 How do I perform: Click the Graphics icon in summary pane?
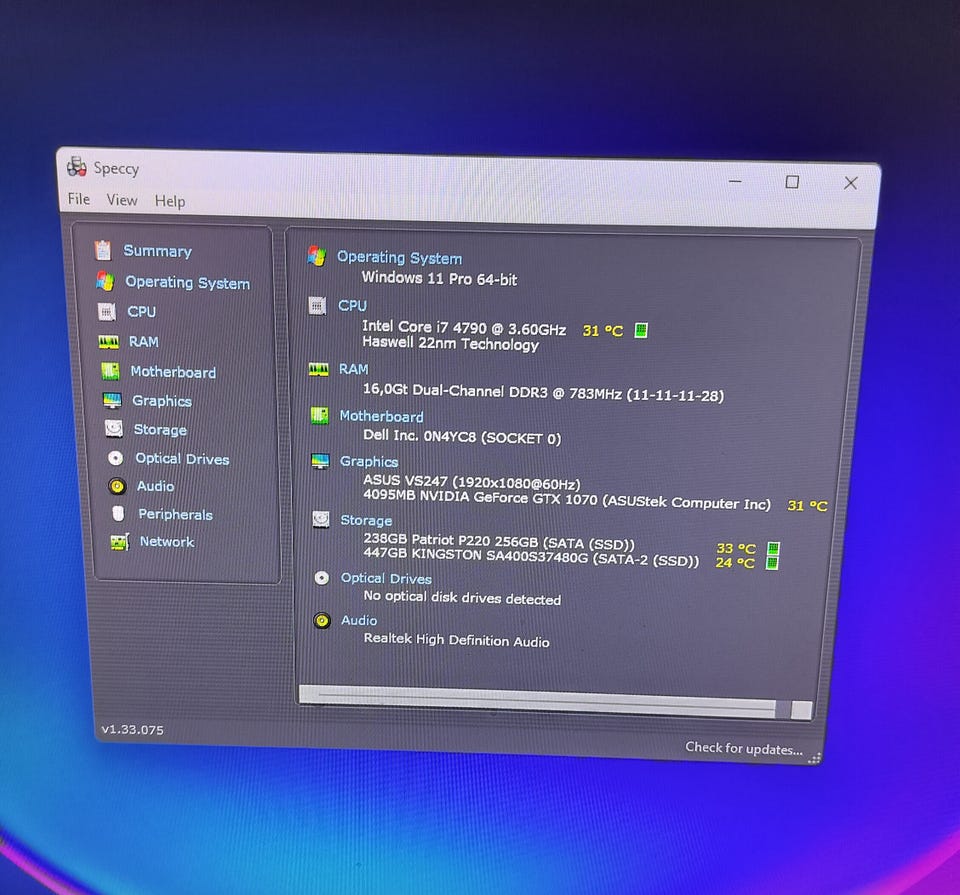click(x=320, y=461)
